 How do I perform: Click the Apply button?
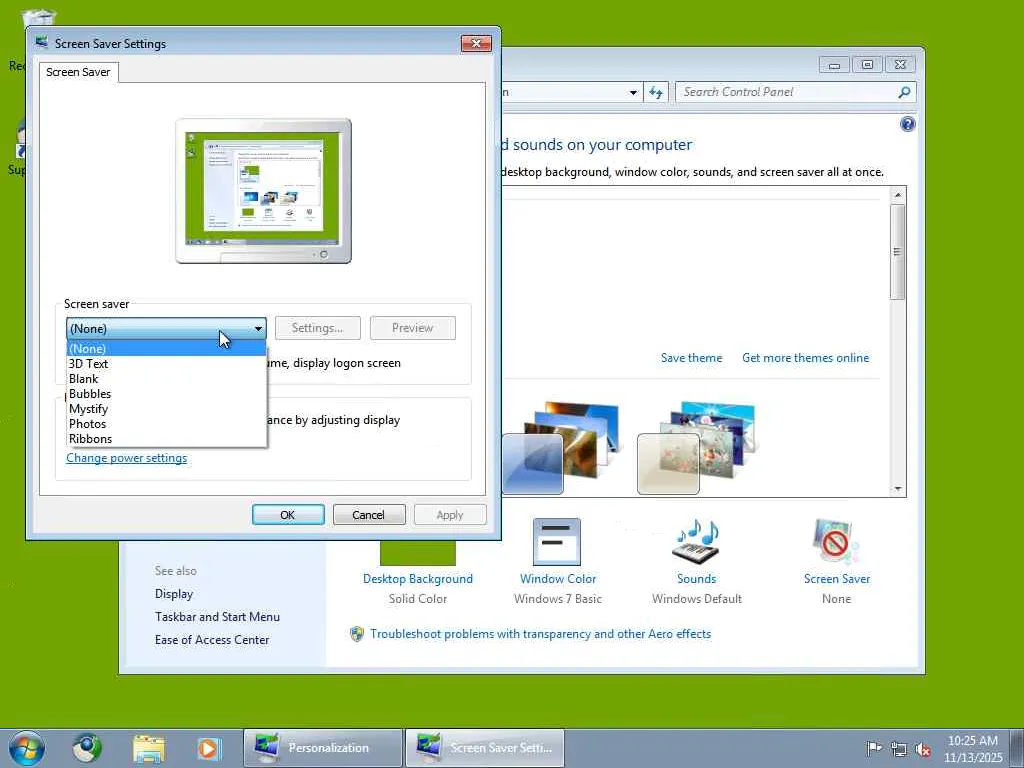pos(450,515)
